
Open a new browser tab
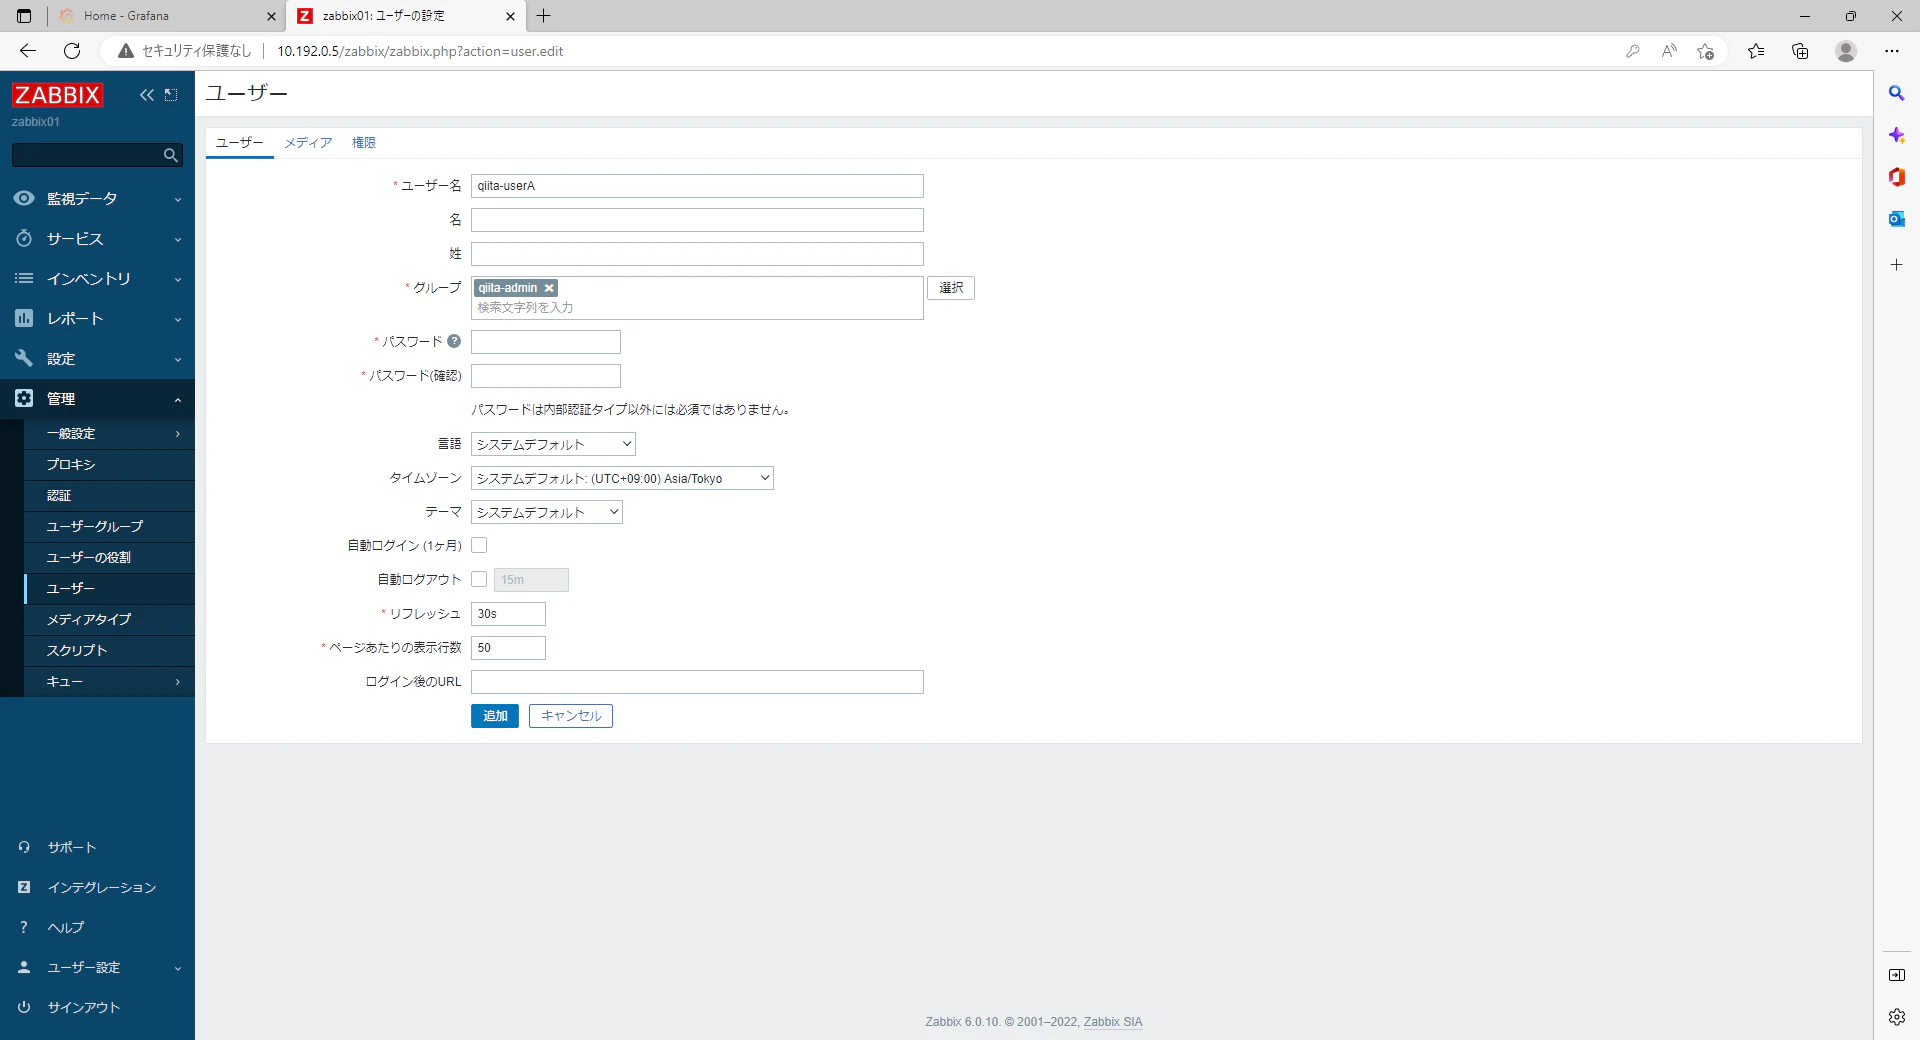pyautogui.click(x=544, y=16)
